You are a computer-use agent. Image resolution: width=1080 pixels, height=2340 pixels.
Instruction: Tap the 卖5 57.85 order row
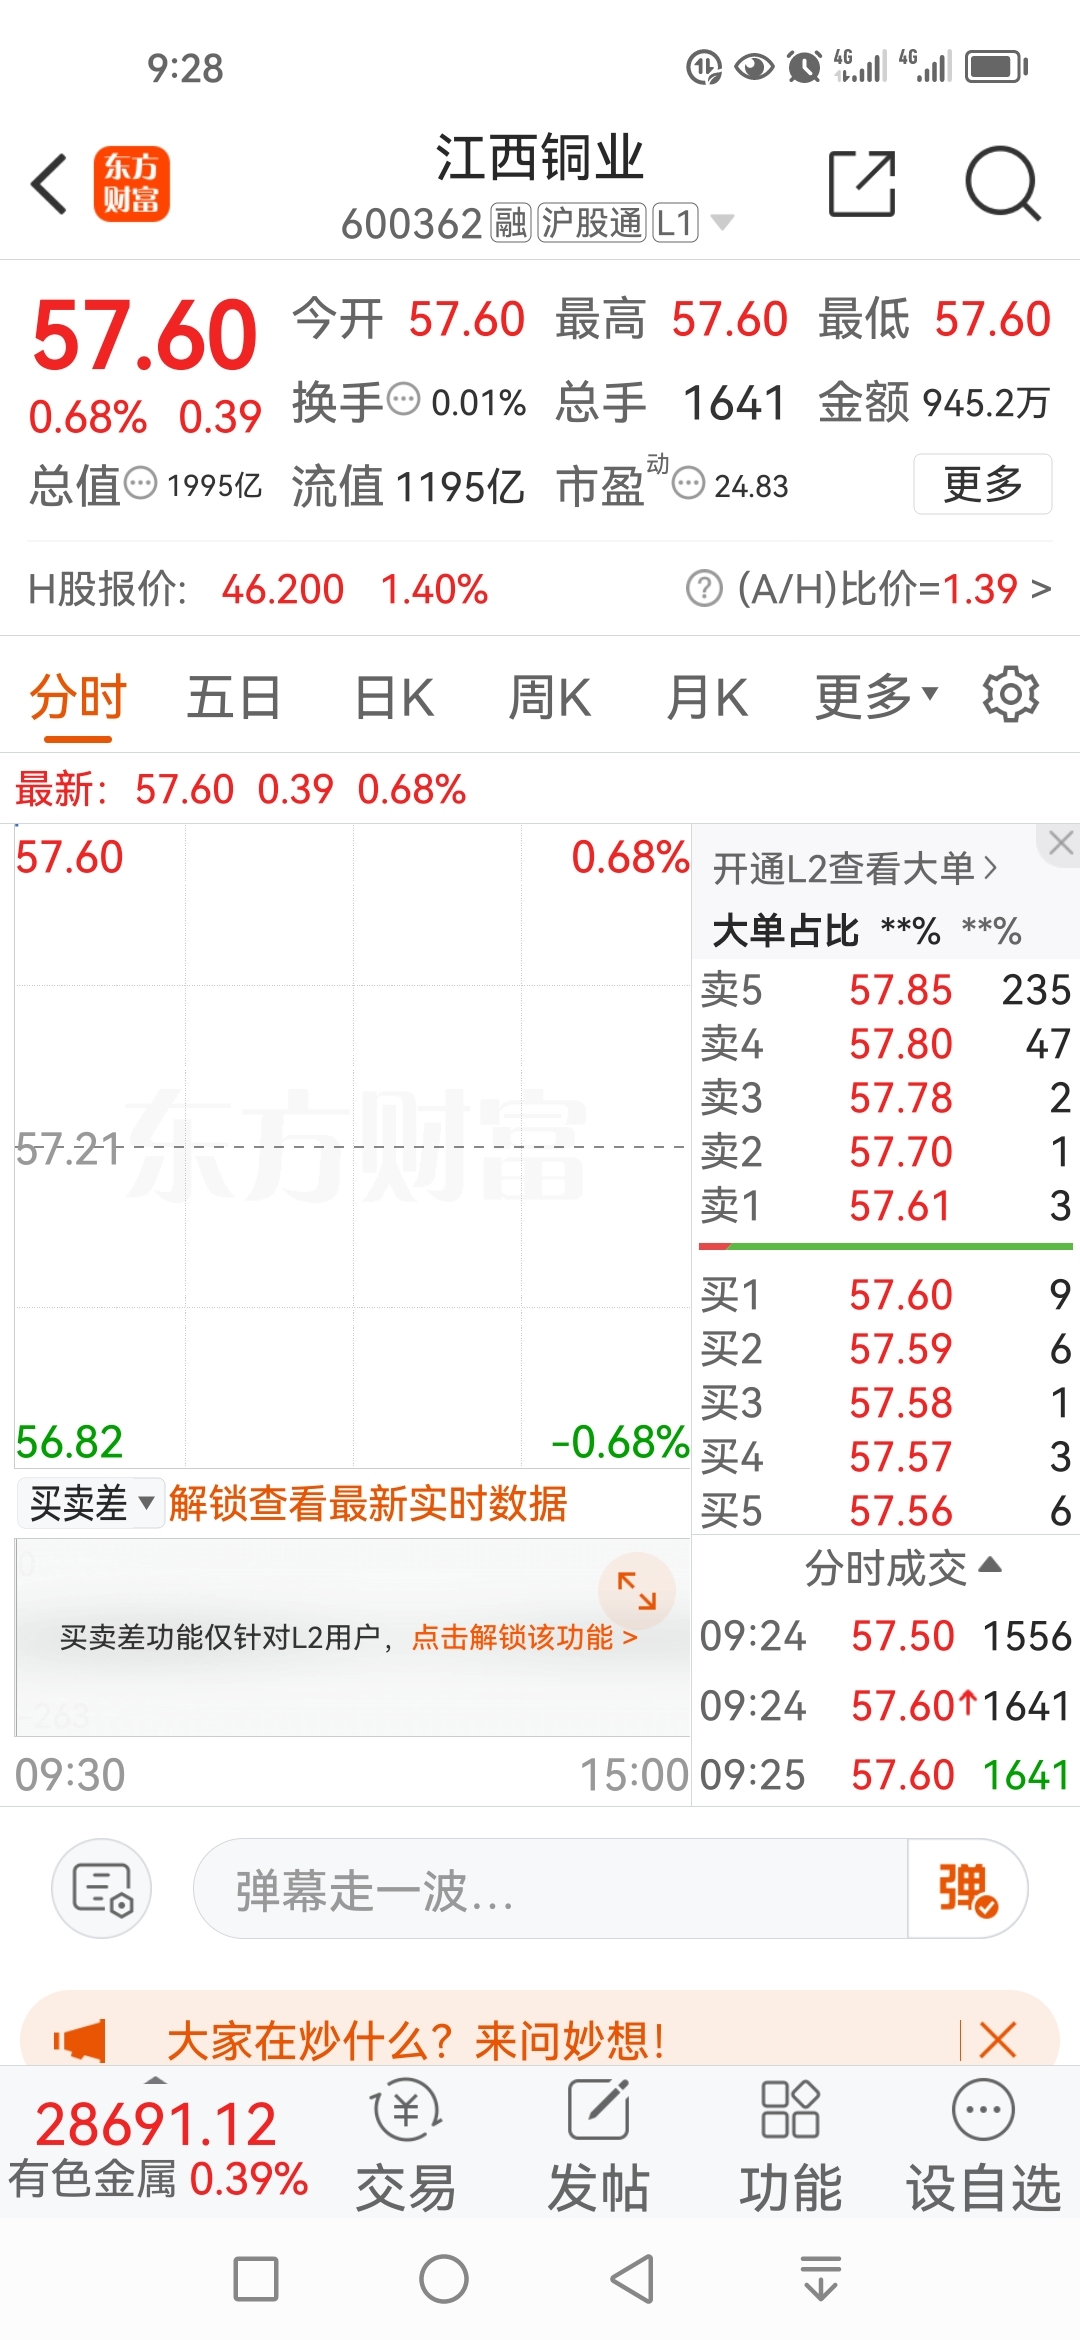click(886, 990)
